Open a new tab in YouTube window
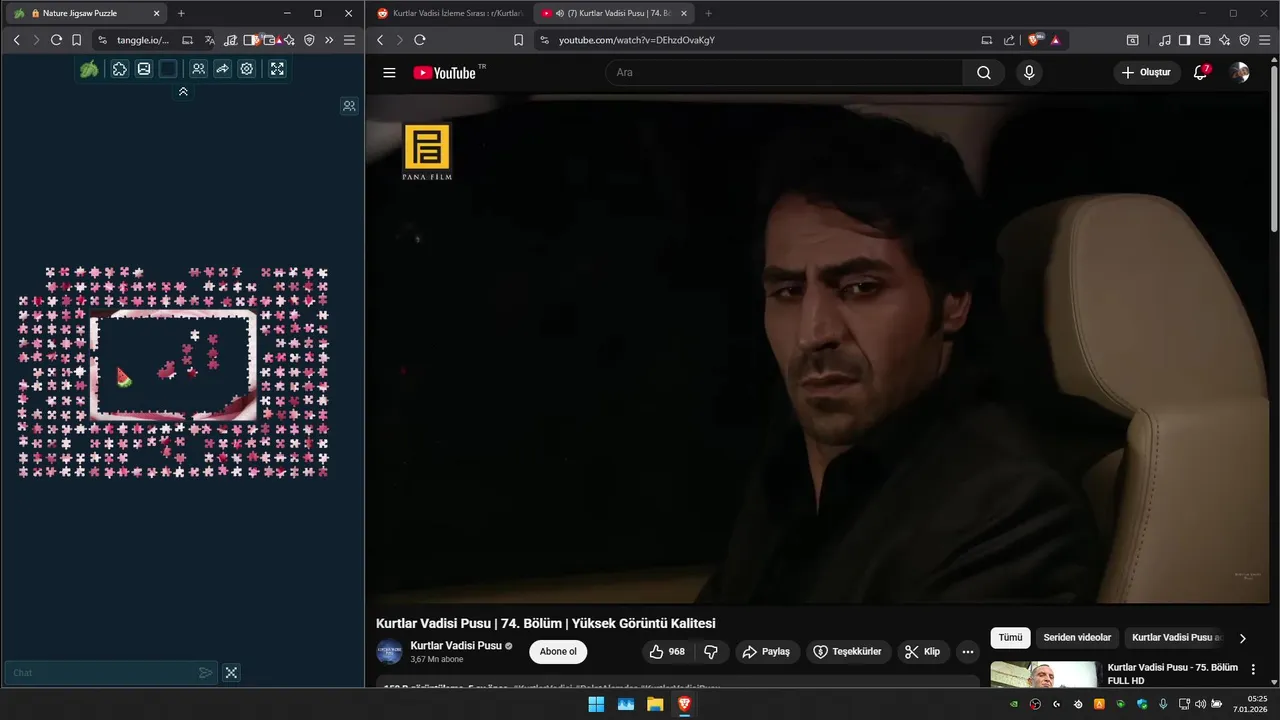The height and width of the screenshot is (720, 1280). [709, 13]
